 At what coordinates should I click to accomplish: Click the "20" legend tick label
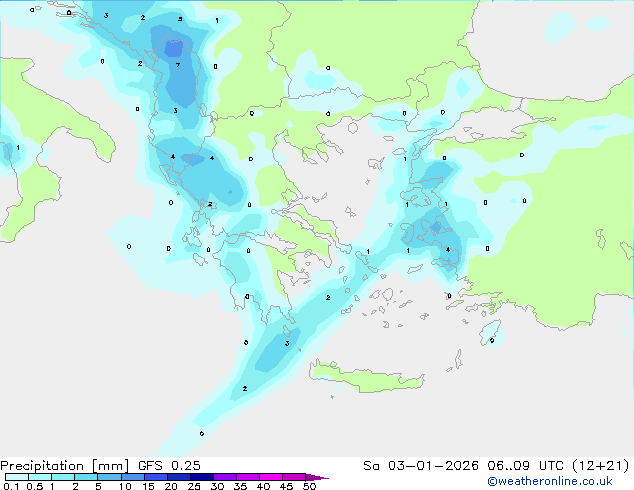[171, 486]
